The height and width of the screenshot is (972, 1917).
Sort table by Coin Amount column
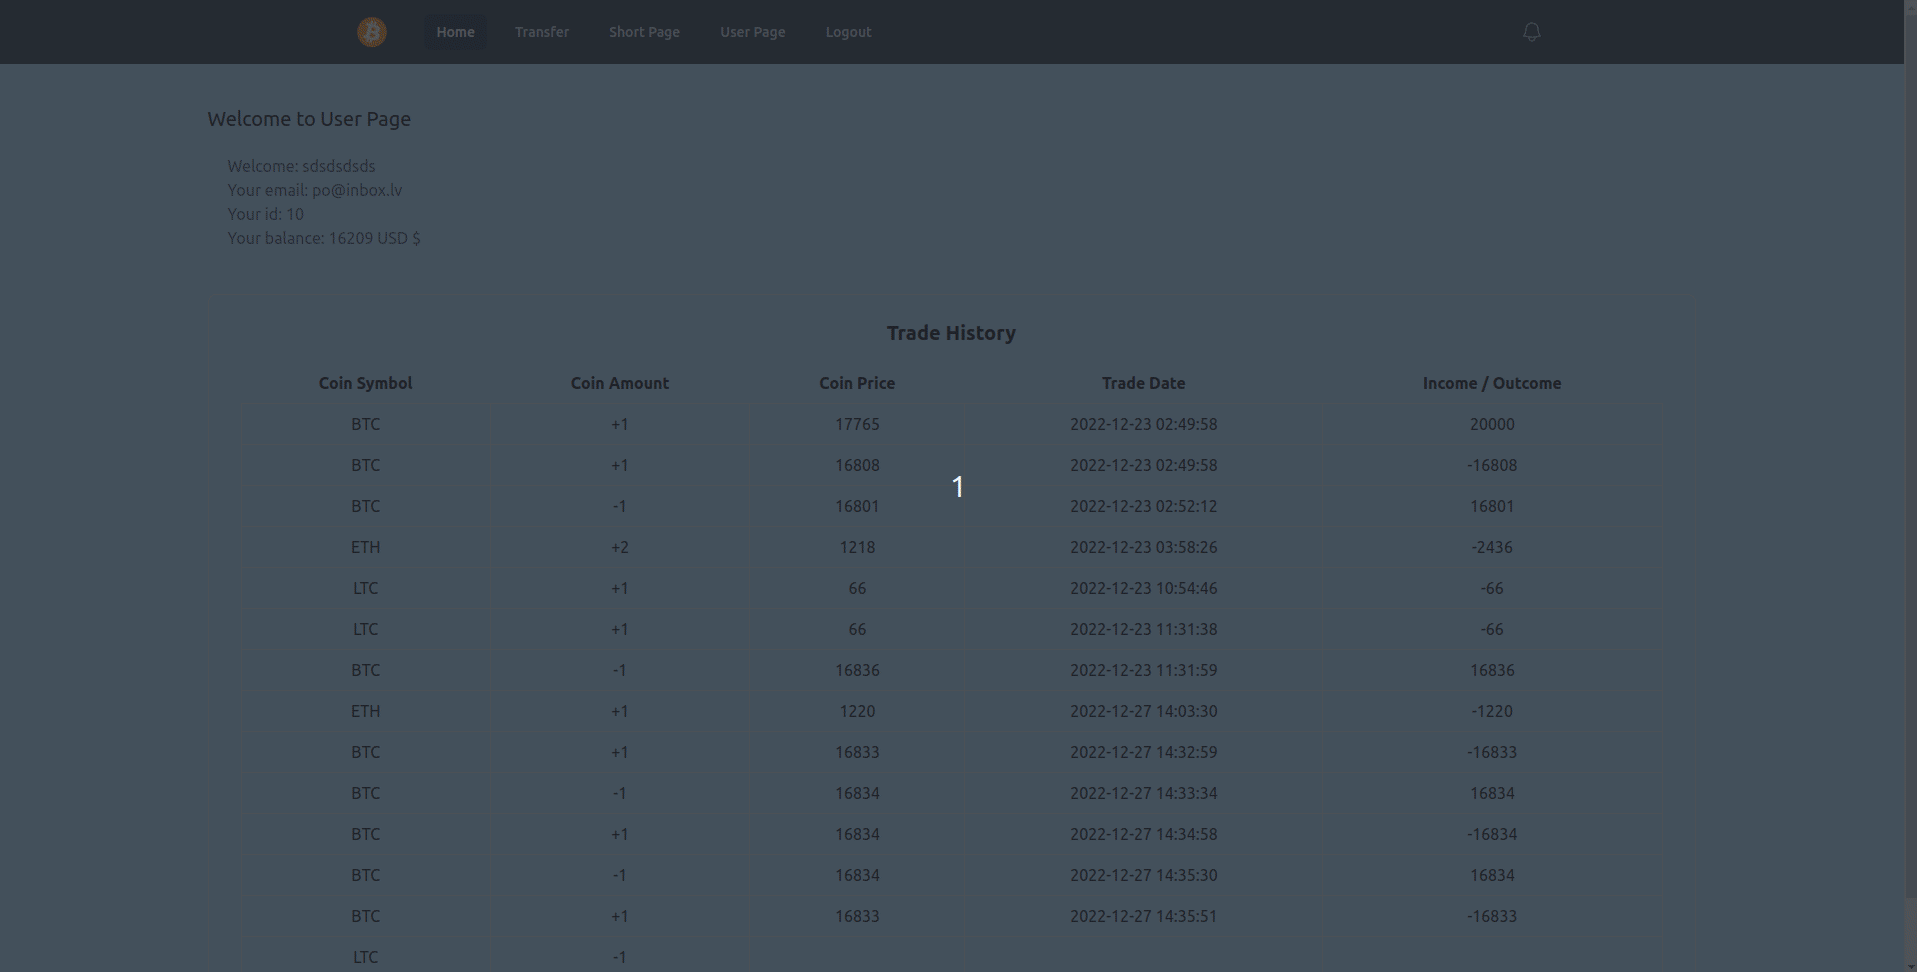[x=619, y=383]
